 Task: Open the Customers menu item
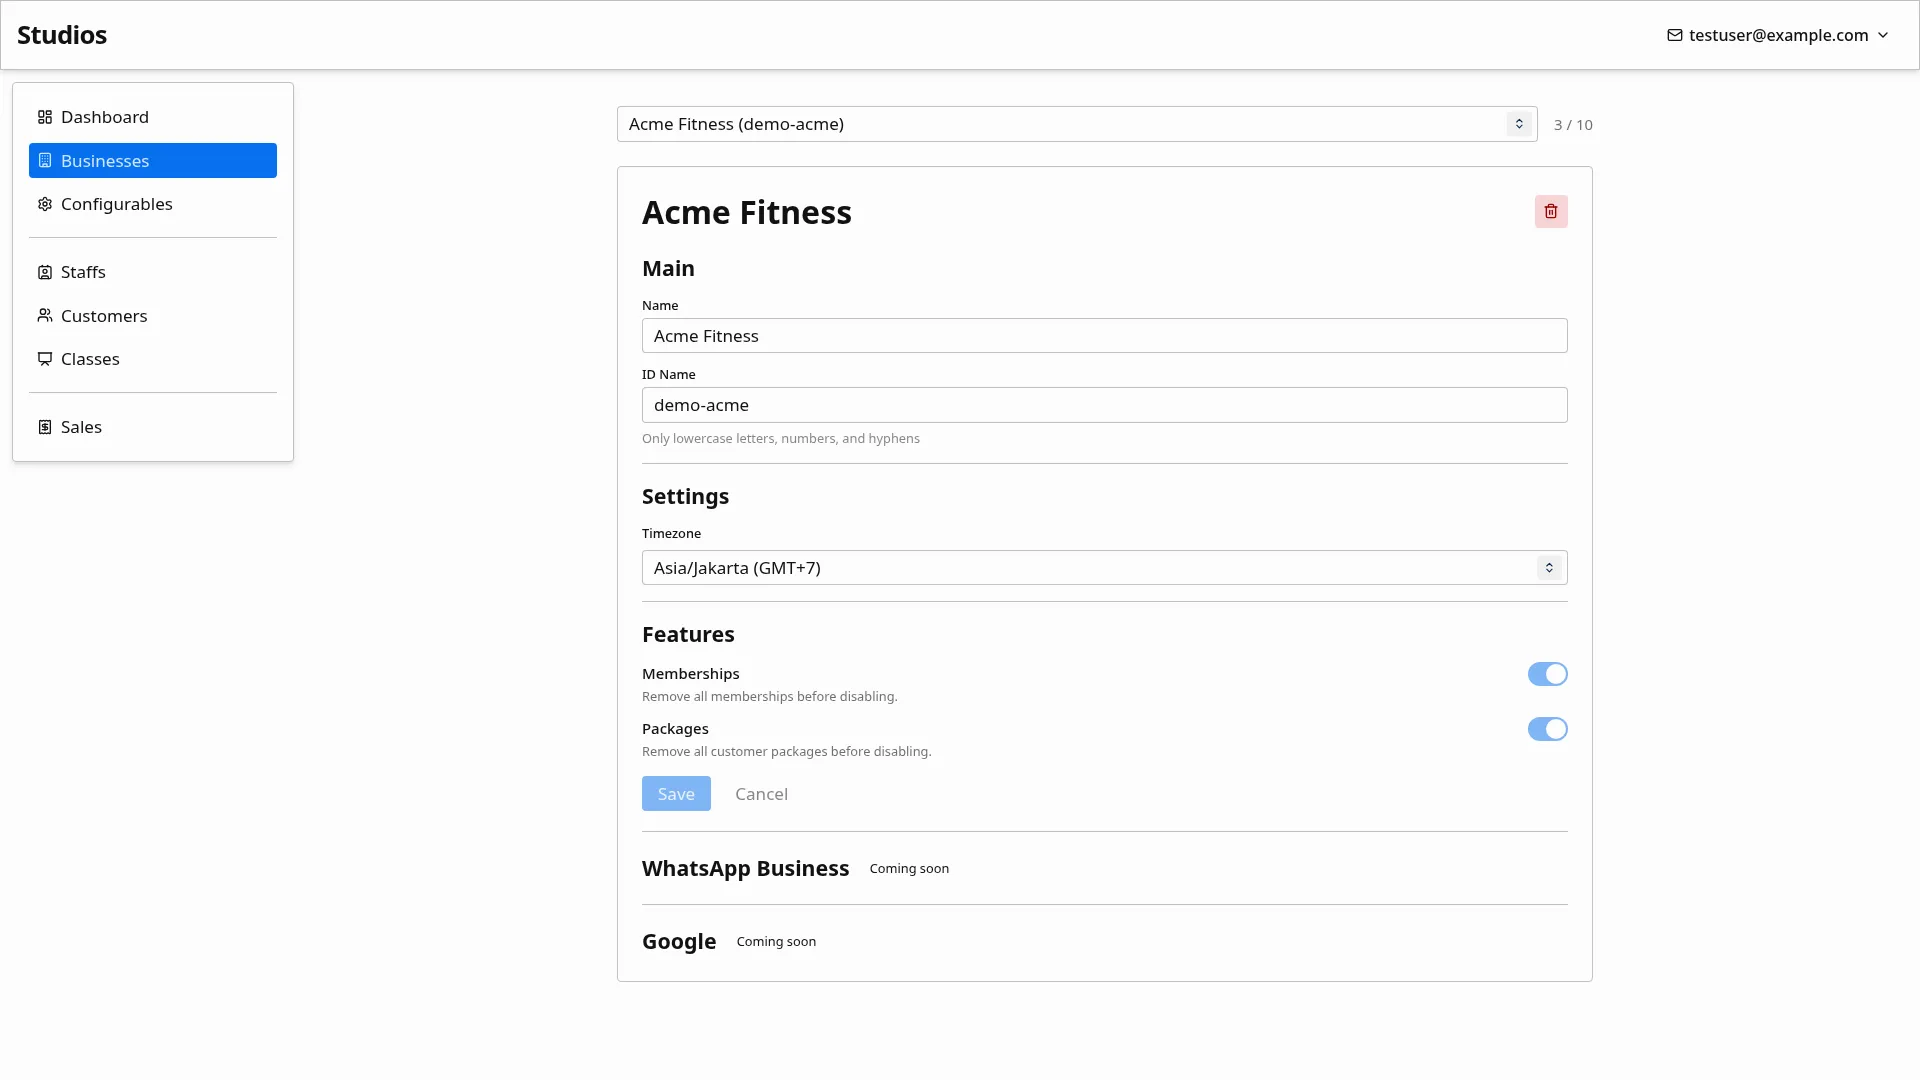[153, 316]
